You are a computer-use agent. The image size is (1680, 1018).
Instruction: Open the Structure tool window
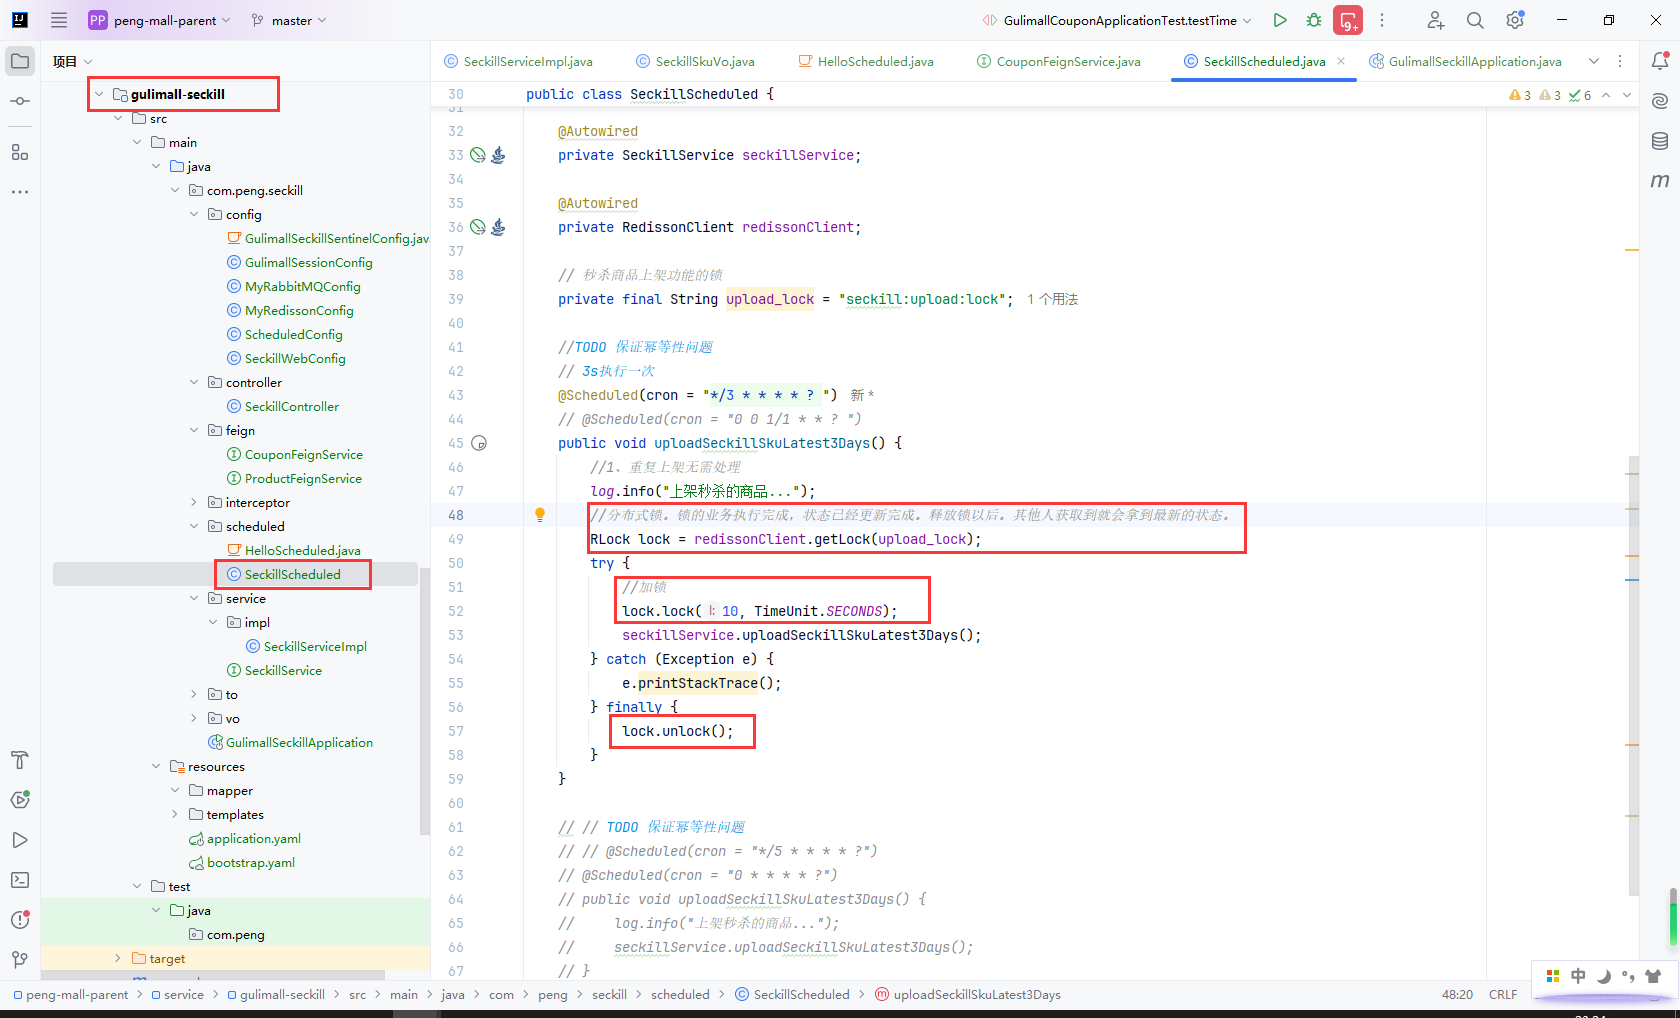(x=20, y=152)
